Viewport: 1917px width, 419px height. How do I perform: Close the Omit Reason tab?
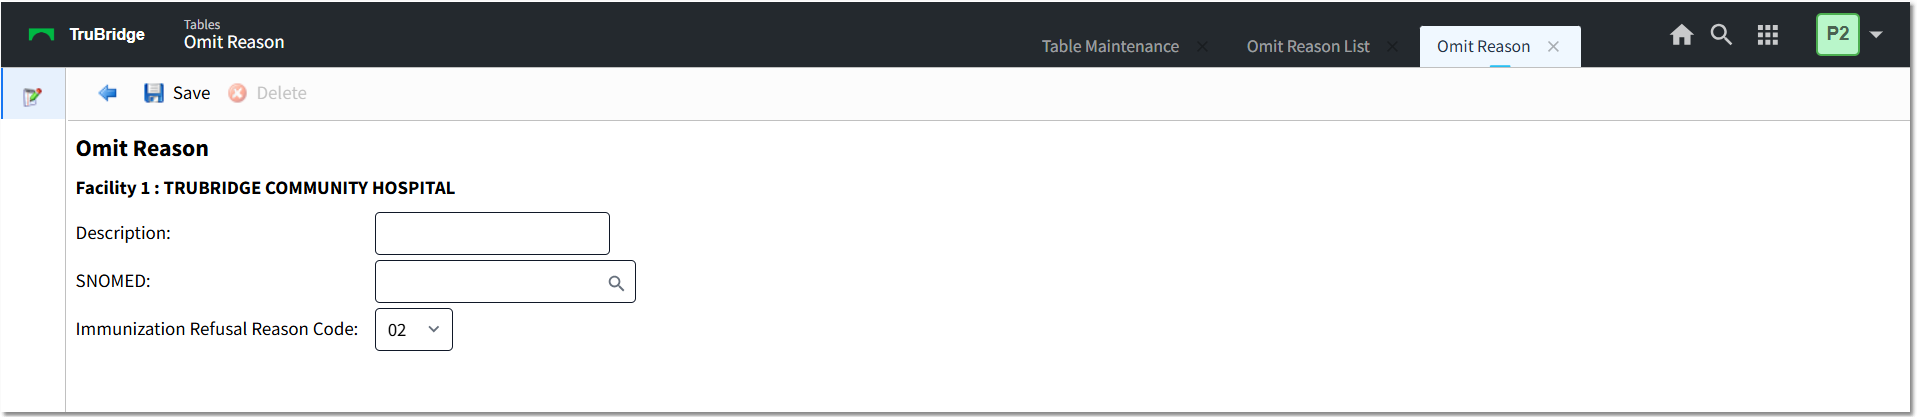tap(1553, 47)
